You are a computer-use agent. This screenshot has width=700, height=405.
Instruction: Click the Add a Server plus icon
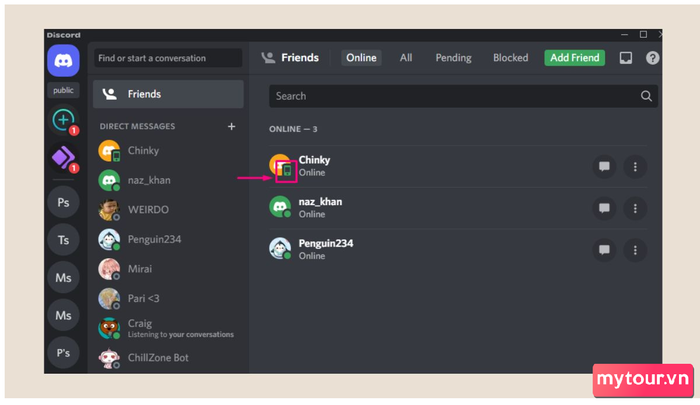(x=63, y=120)
